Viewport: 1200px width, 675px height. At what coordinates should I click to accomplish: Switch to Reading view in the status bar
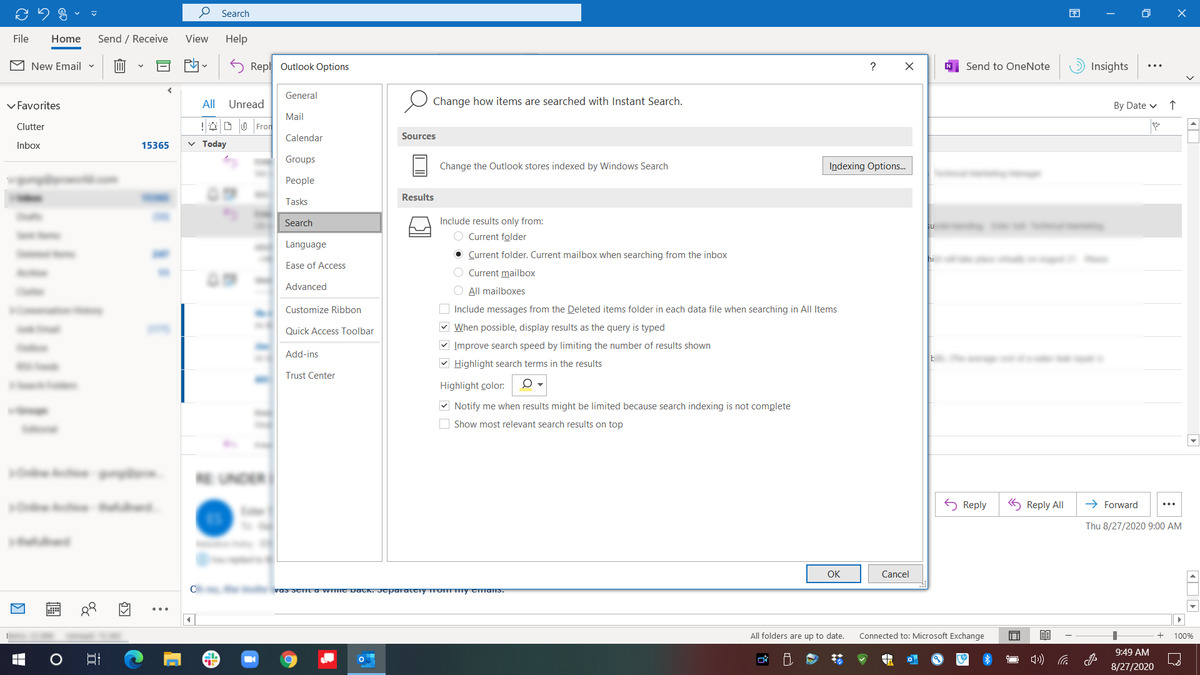pyautogui.click(x=1045, y=635)
